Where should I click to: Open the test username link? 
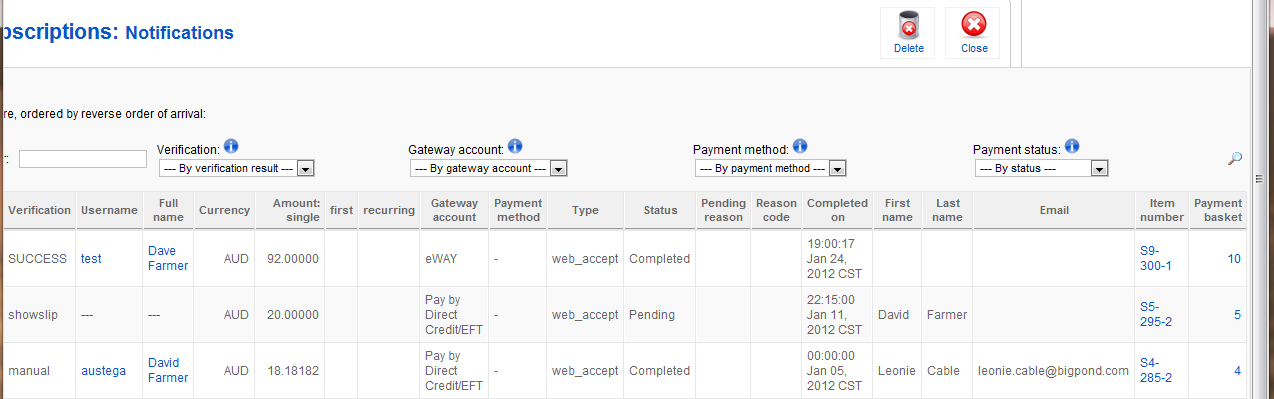click(x=91, y=258)
